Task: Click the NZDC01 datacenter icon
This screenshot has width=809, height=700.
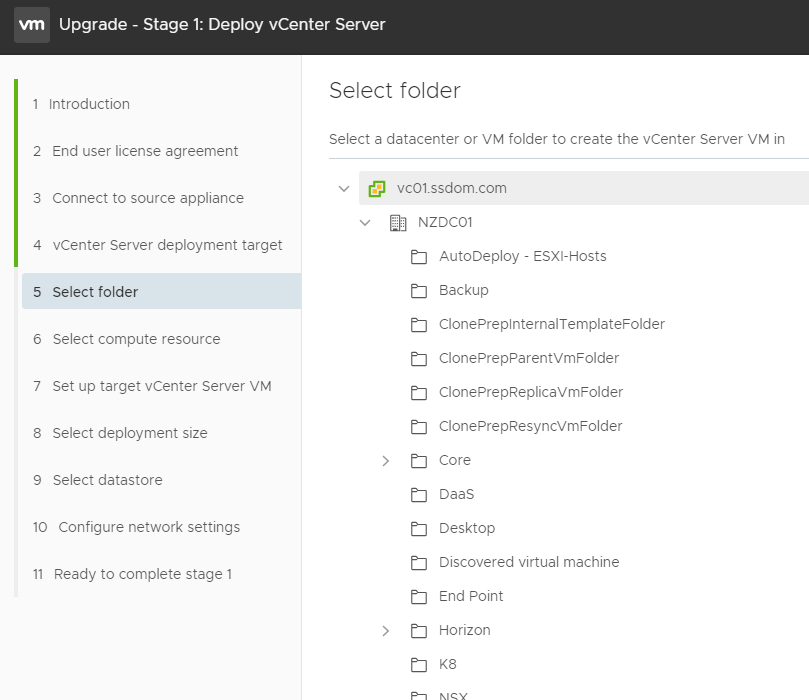Action: click(398, 223)
